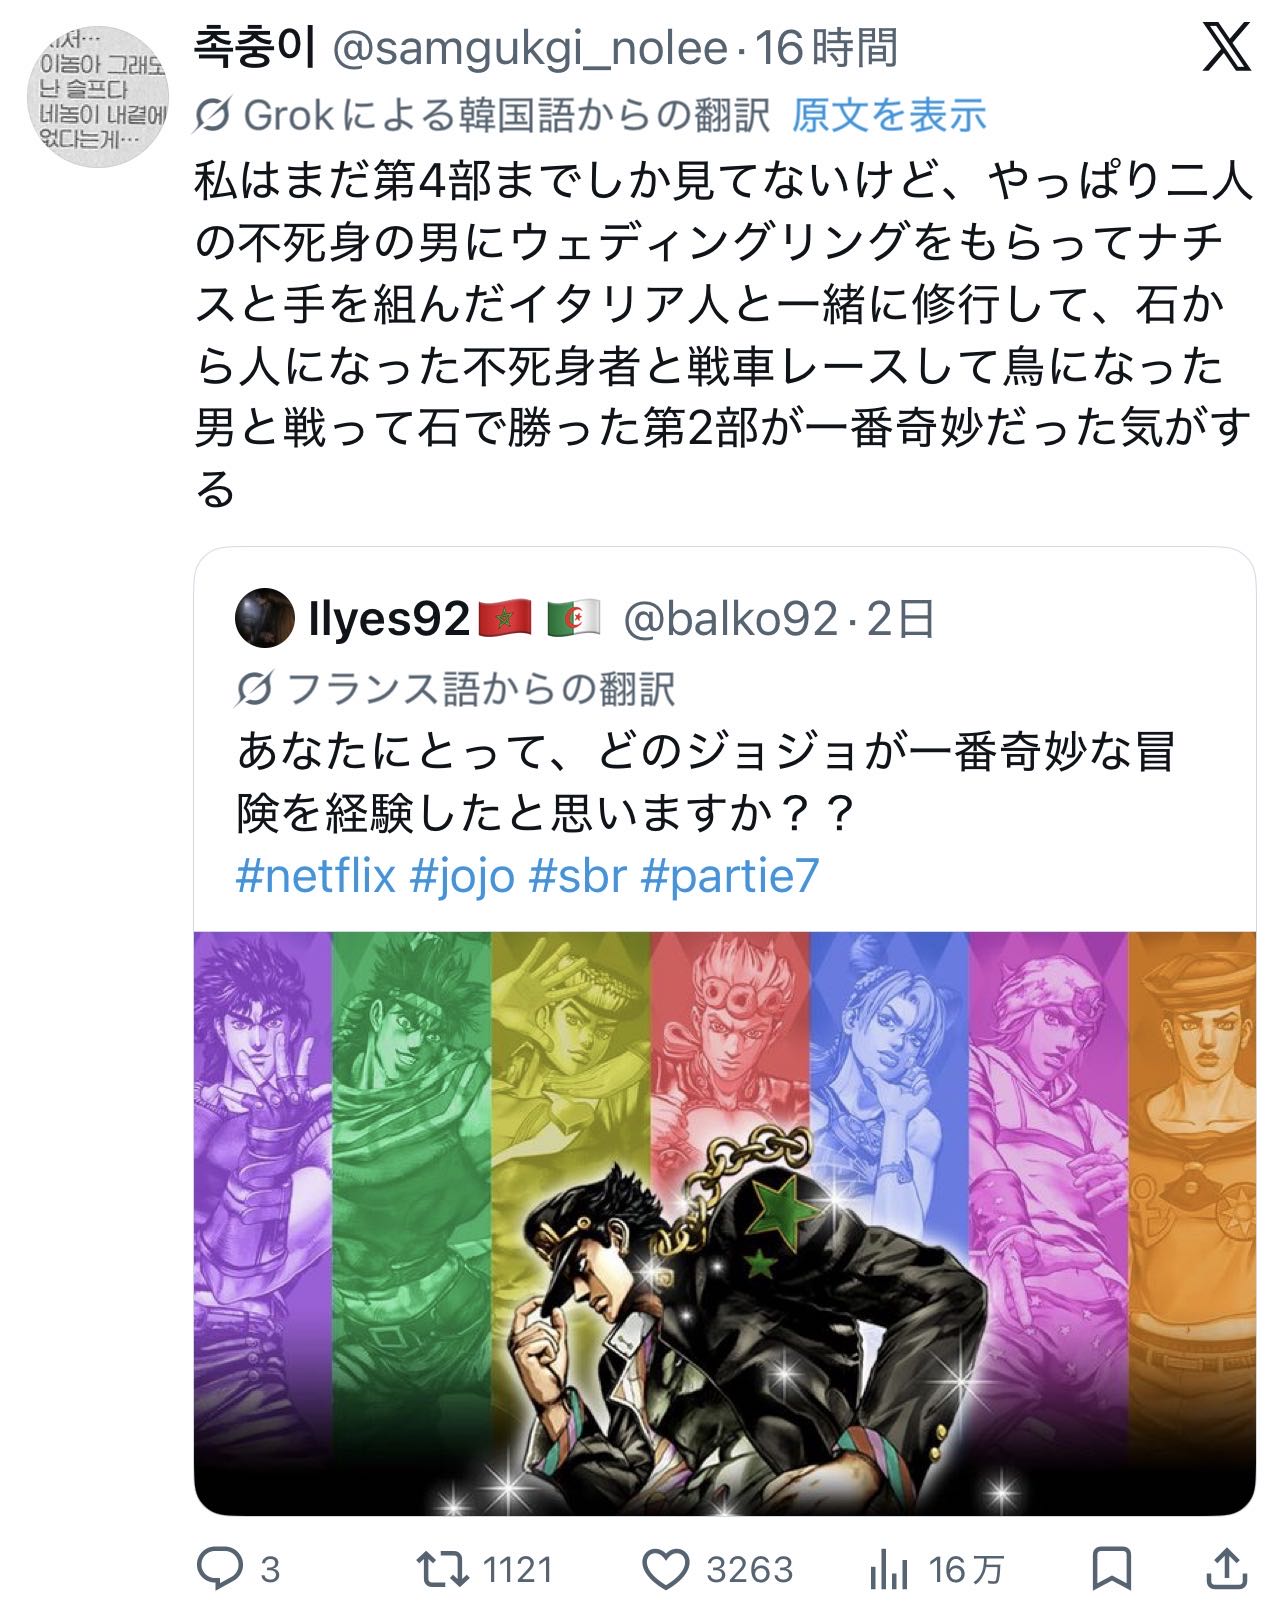
Task: Tap the repost icon showing 1121
Action: [x=442, y=1569]
